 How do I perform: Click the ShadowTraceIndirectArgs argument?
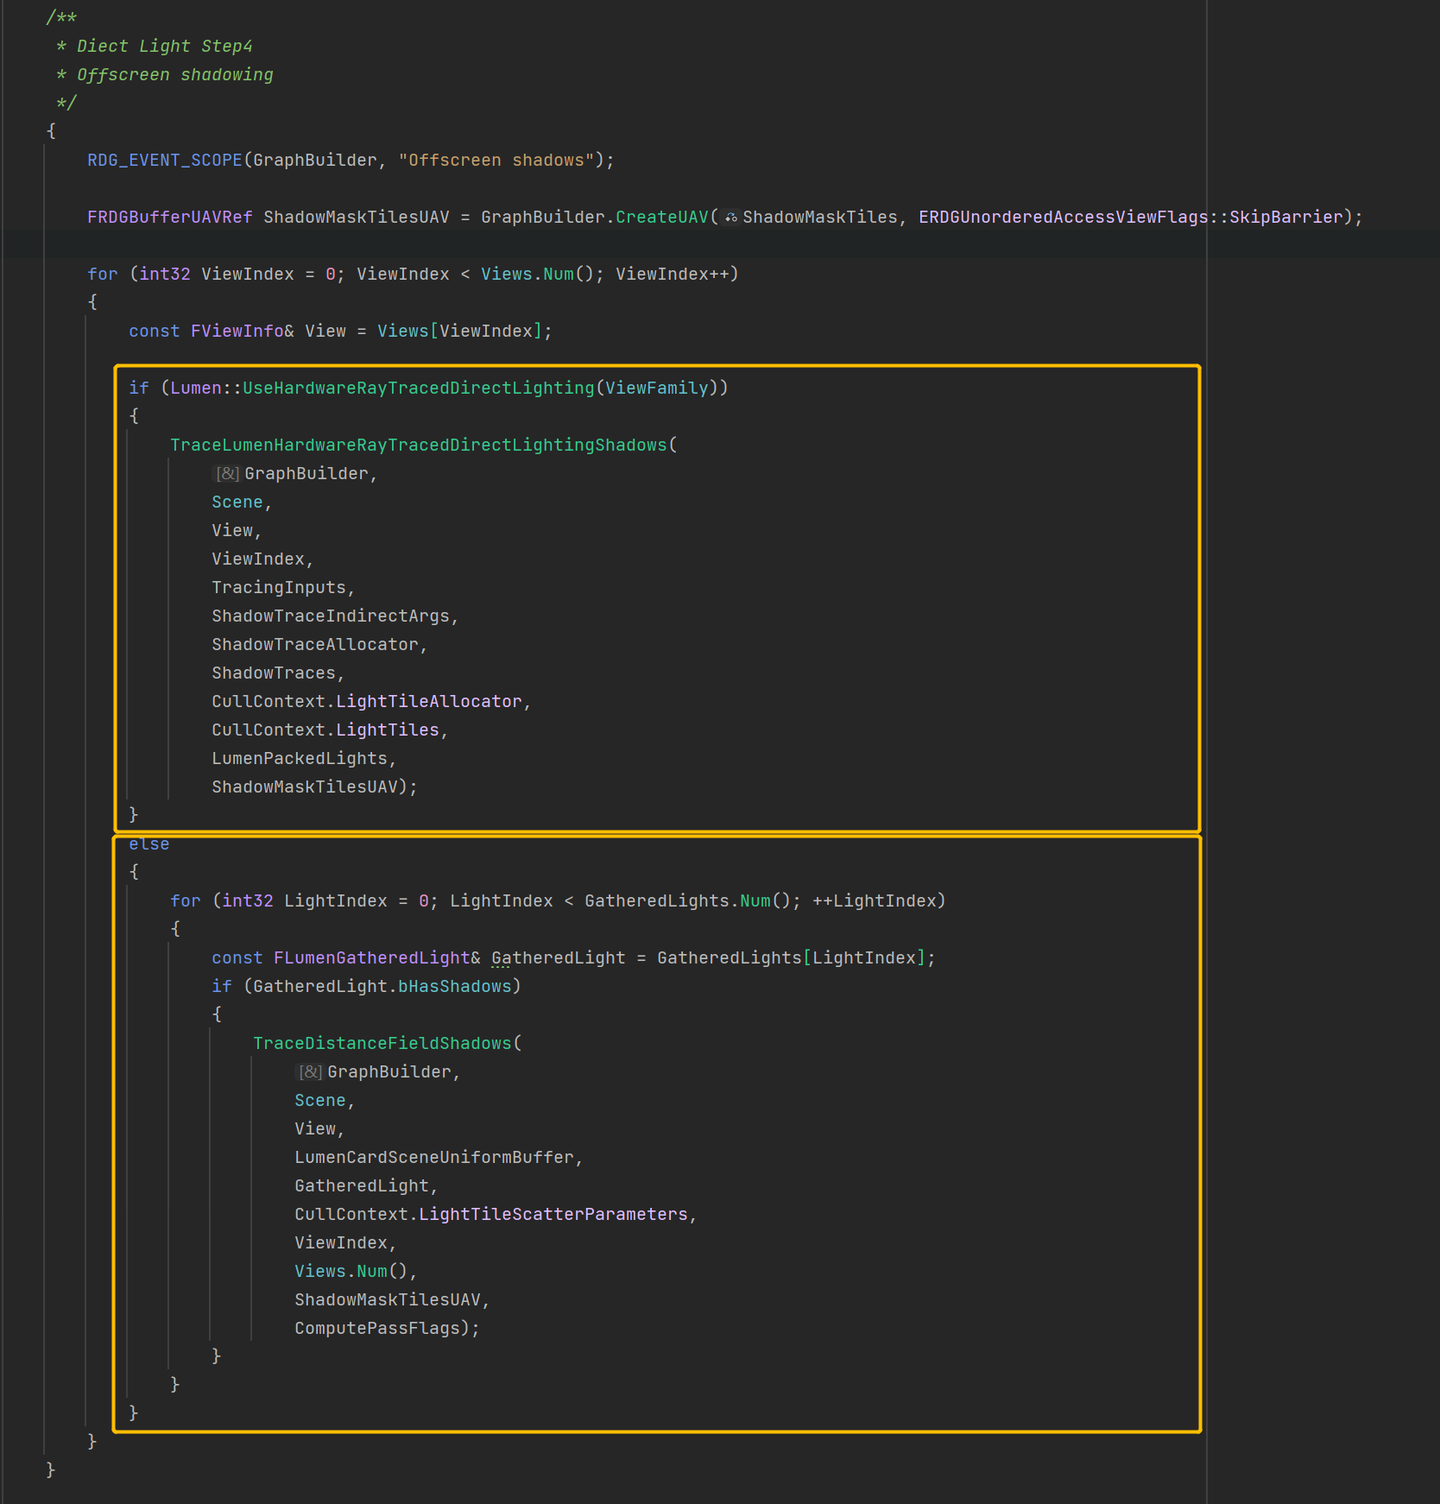pos(330,616)
